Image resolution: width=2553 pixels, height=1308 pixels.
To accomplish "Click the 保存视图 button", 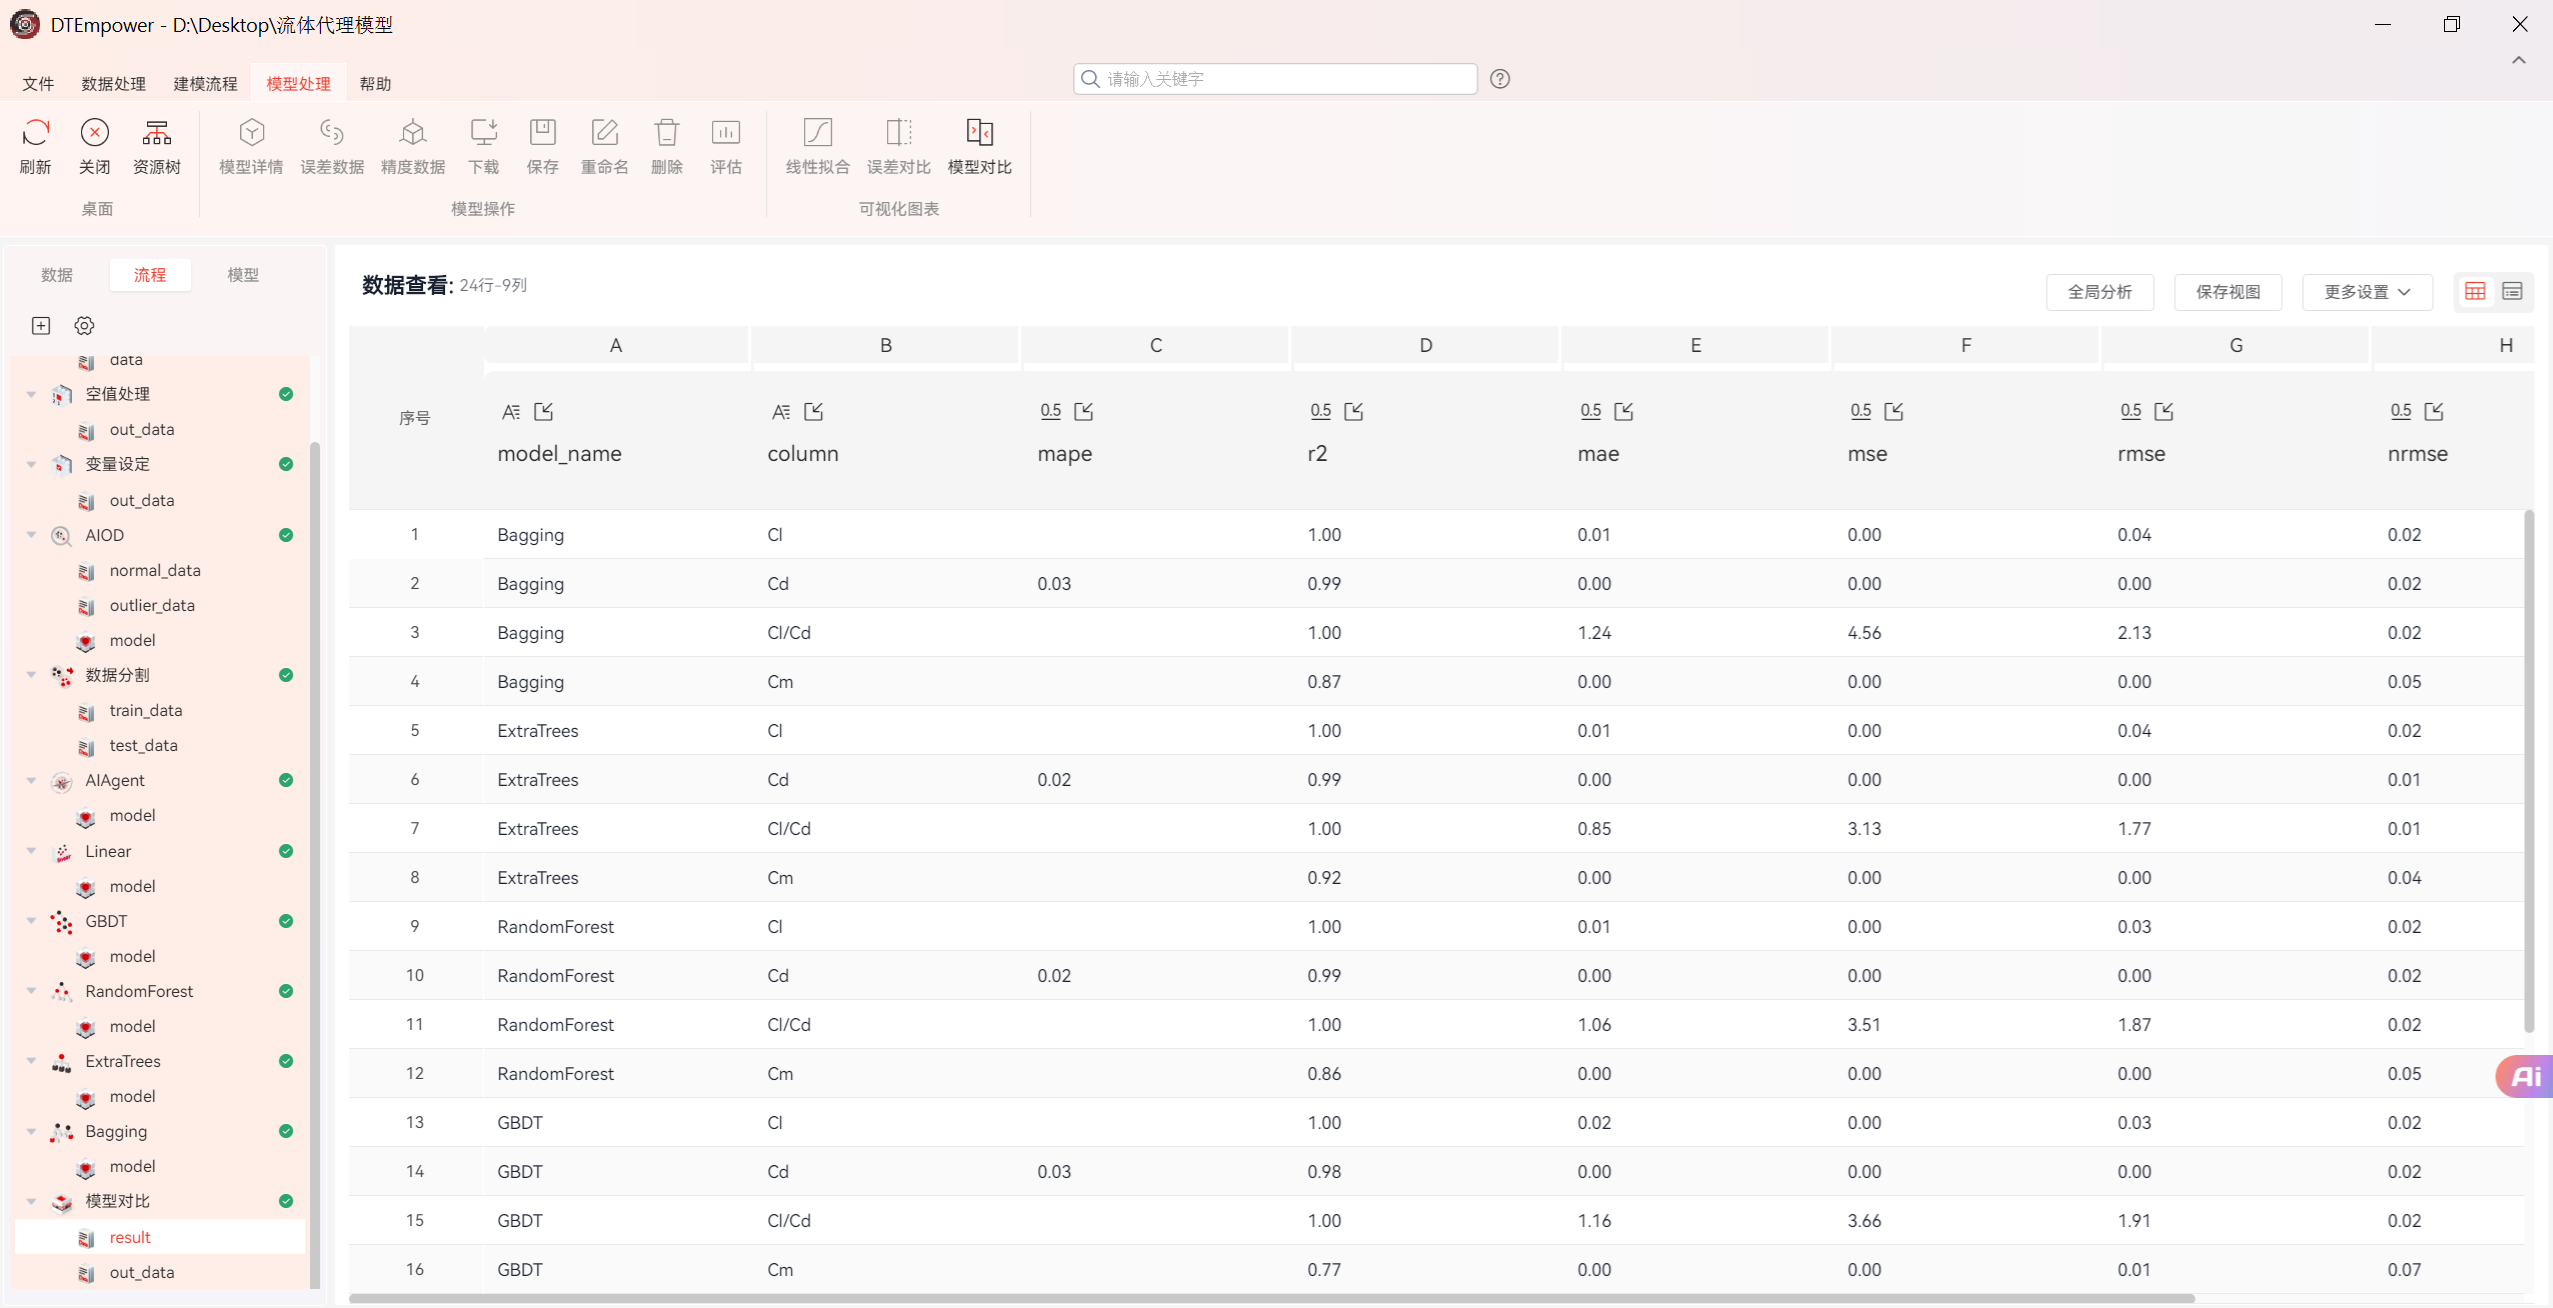I will pyautogui.click(x=2227, y=292).
